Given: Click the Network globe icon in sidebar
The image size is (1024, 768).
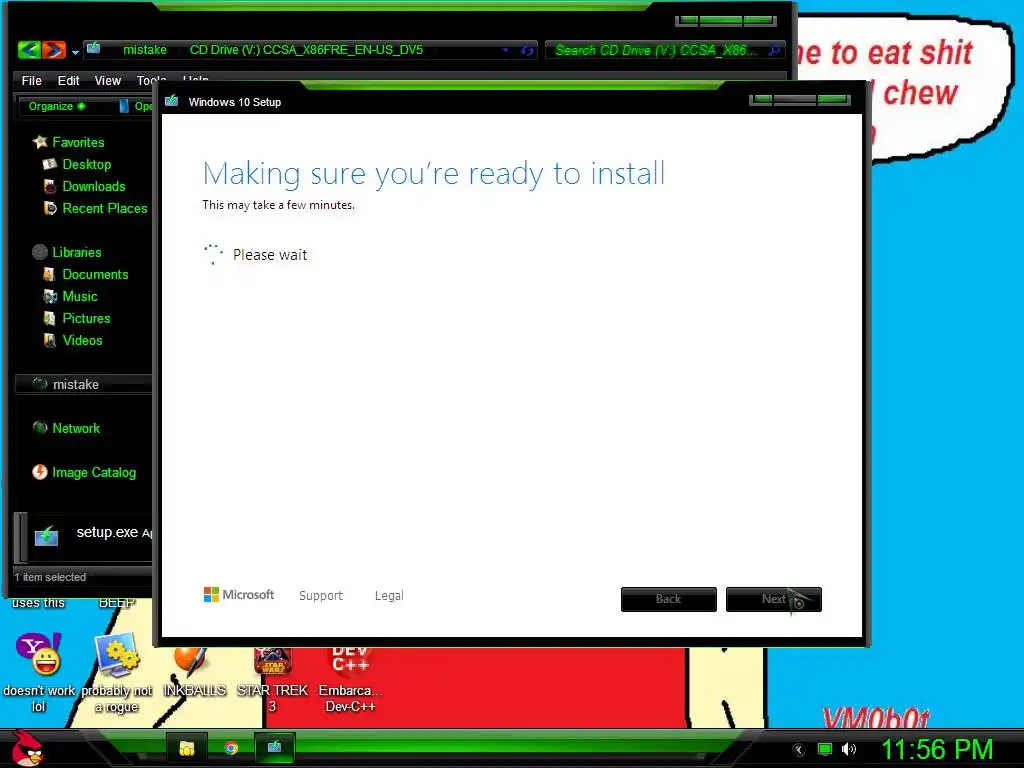Looking at the screenshot, I should [x=40, y=428].
